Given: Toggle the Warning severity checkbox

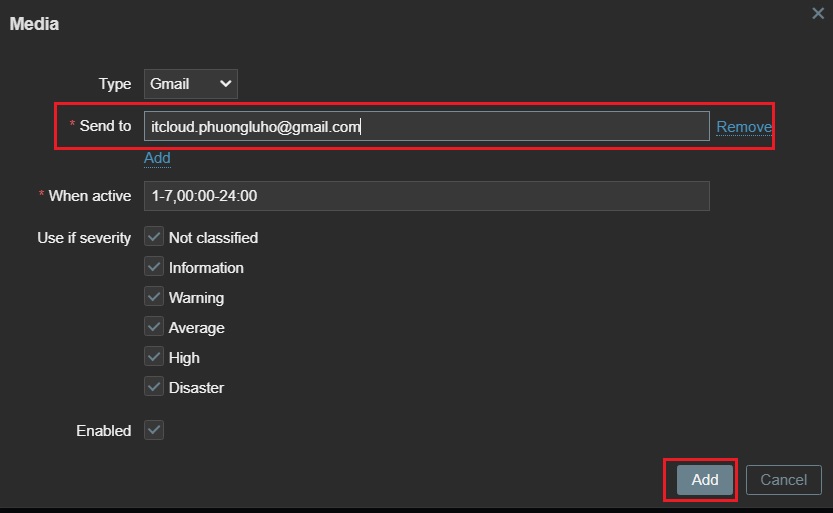Looking at the screenshot, I should pyautogui.click(x=154, y=297).
